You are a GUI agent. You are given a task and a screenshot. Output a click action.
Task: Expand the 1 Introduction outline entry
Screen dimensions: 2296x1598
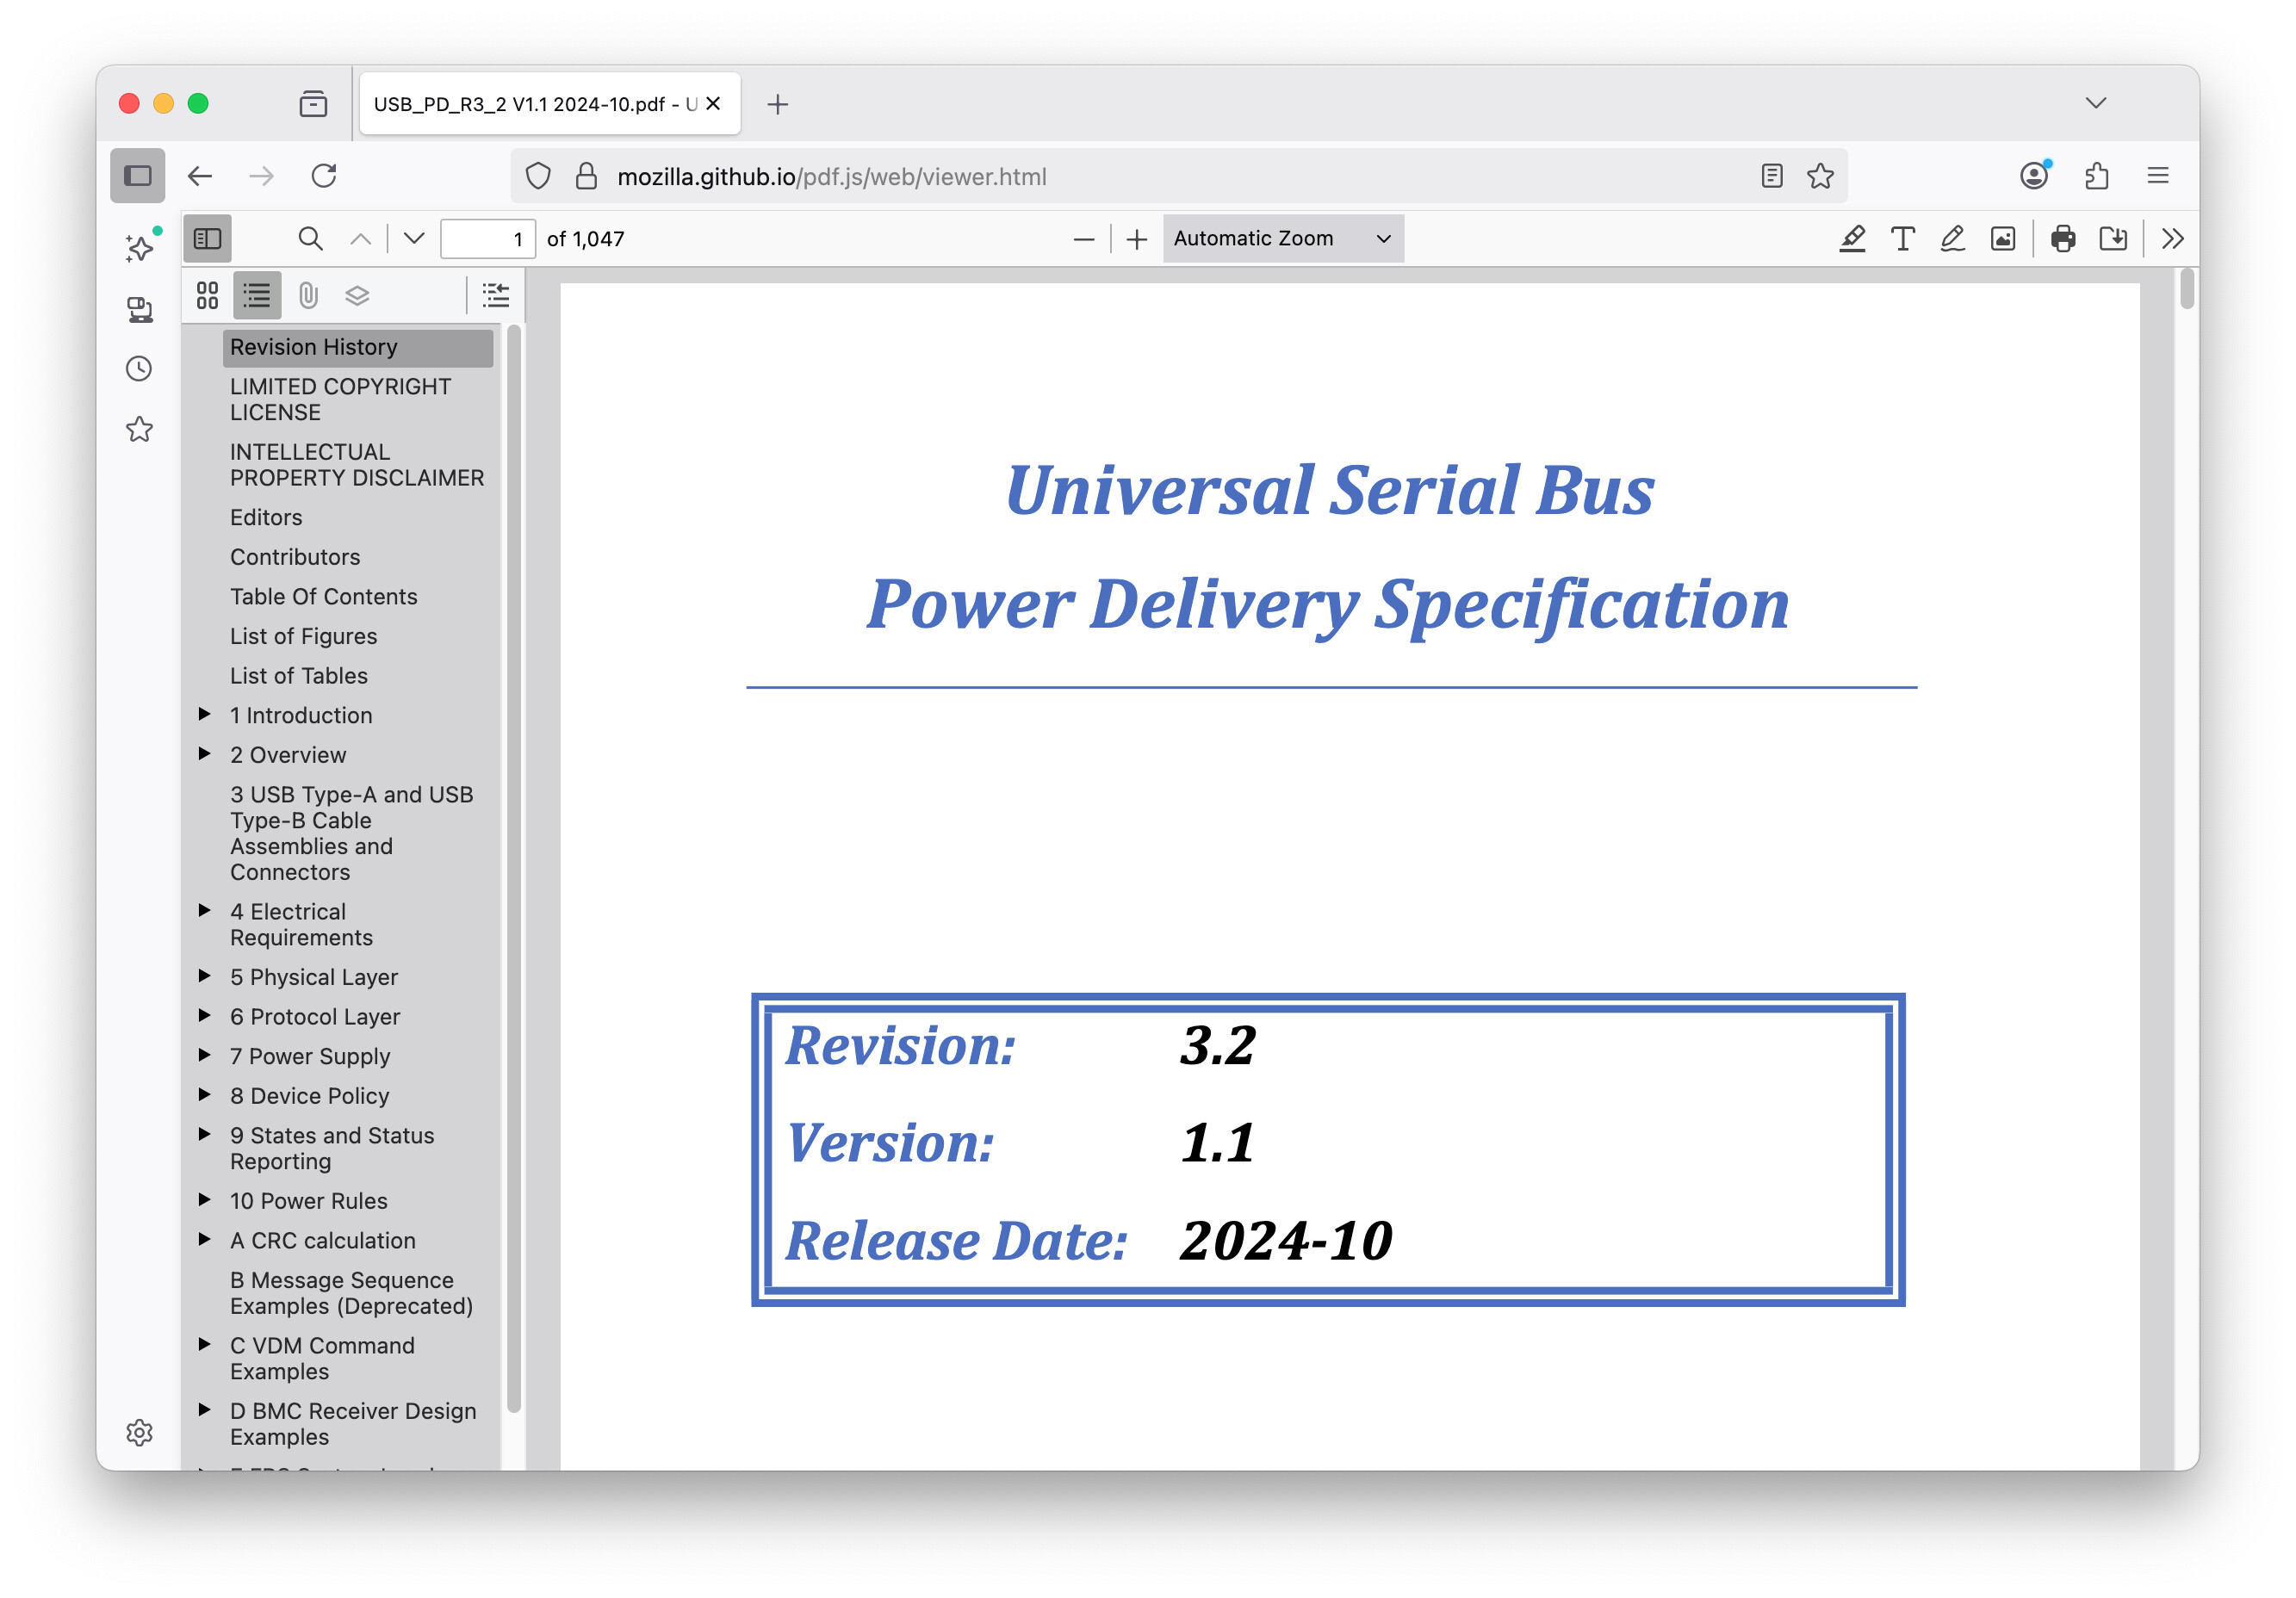204,714
